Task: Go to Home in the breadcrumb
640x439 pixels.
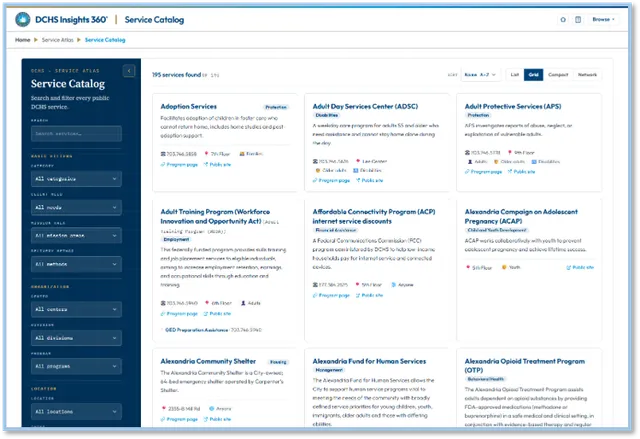Action: coord(23,40)
